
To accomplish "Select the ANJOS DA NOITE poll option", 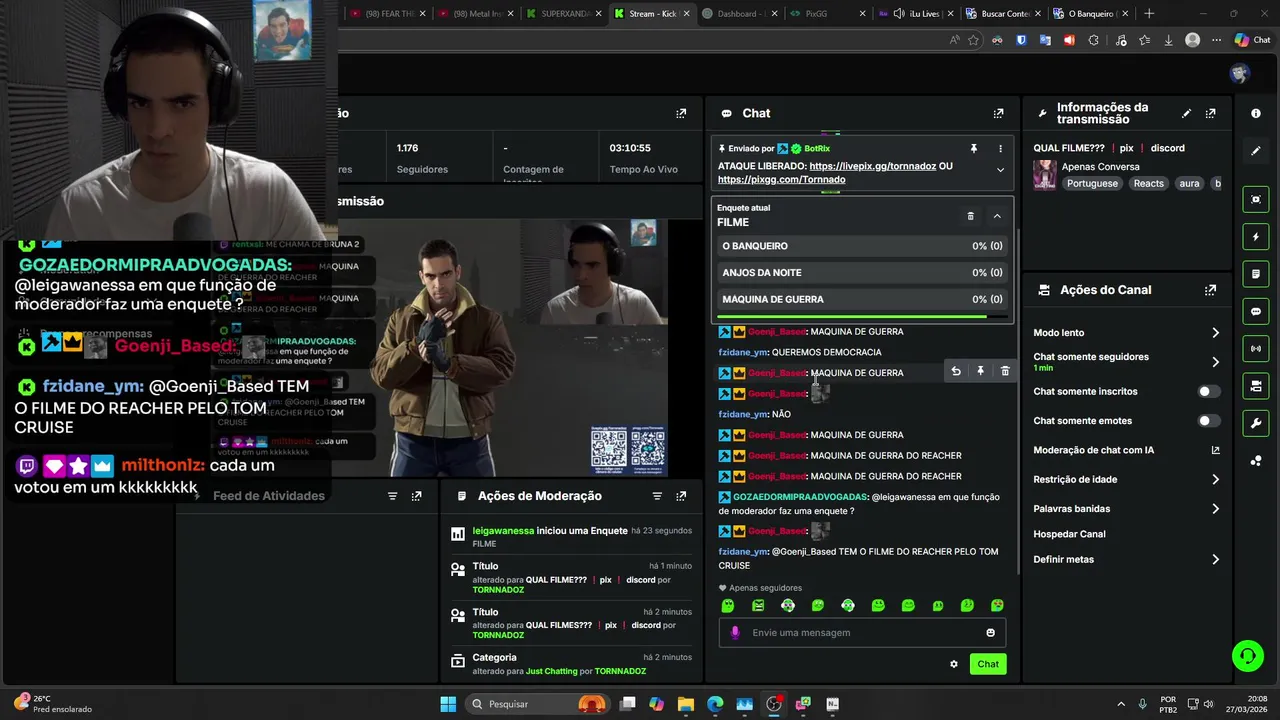I will pos(862,272).
